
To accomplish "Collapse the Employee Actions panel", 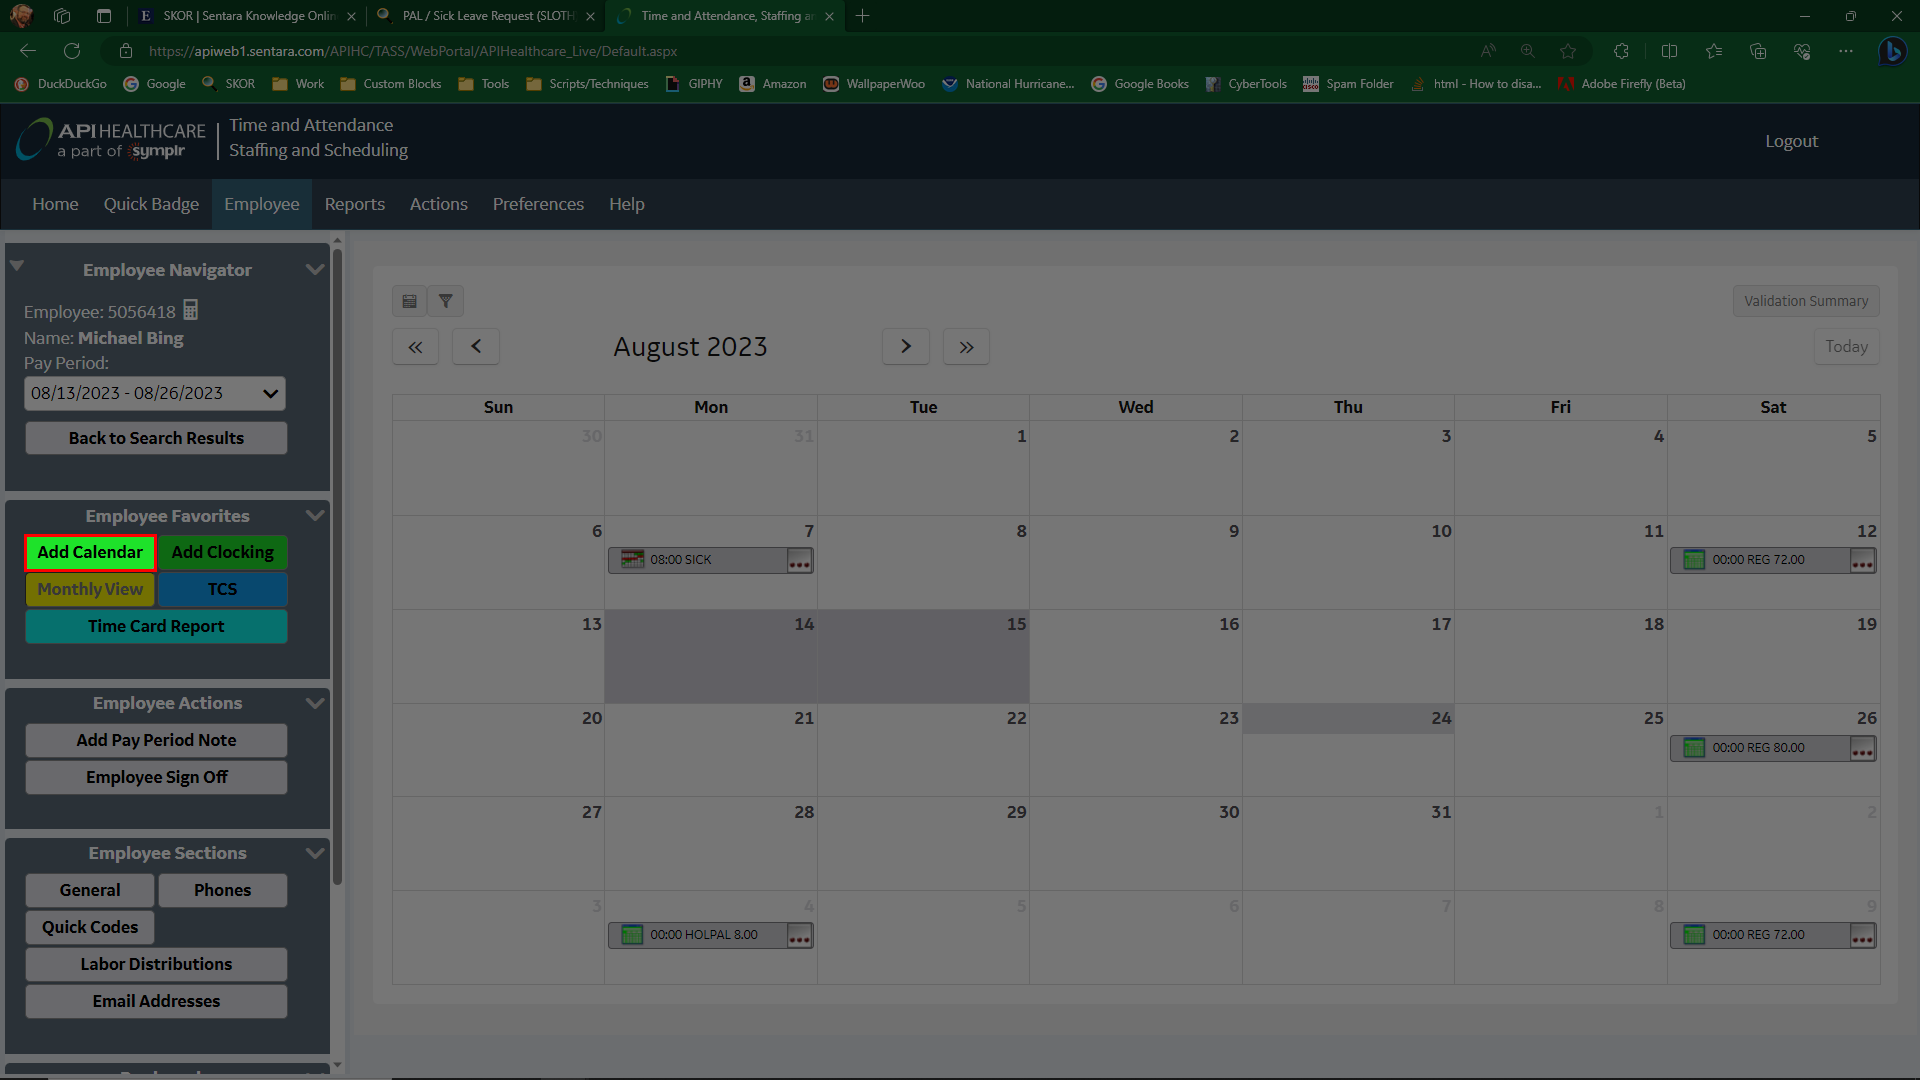I will [x=314, y=703].
